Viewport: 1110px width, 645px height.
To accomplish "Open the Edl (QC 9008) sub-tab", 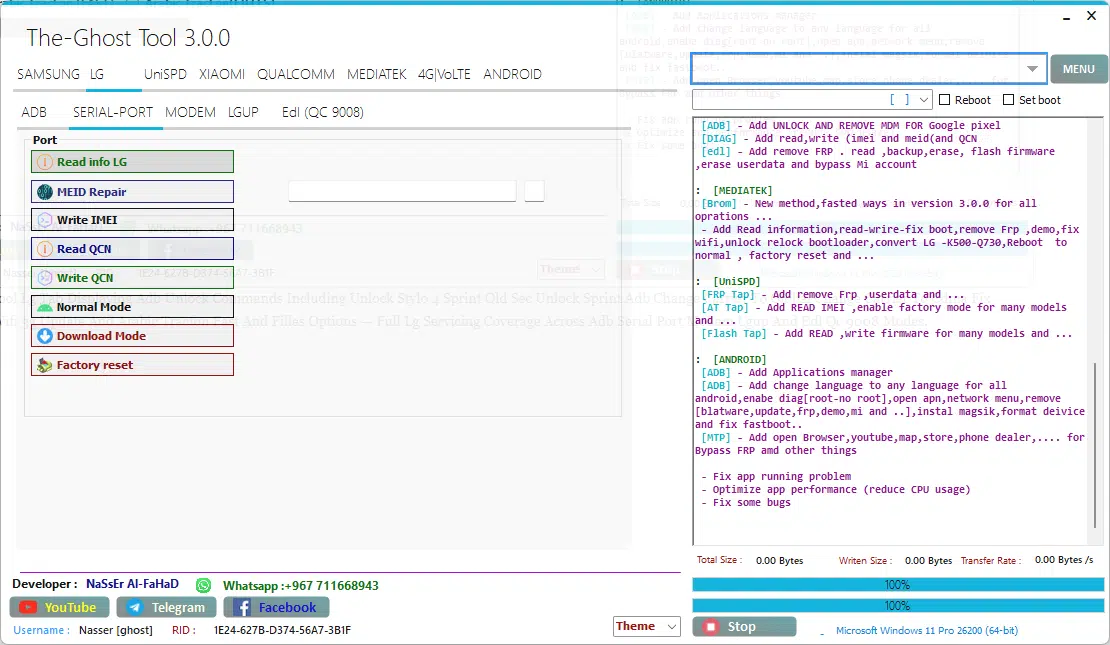I will point(322,113).
